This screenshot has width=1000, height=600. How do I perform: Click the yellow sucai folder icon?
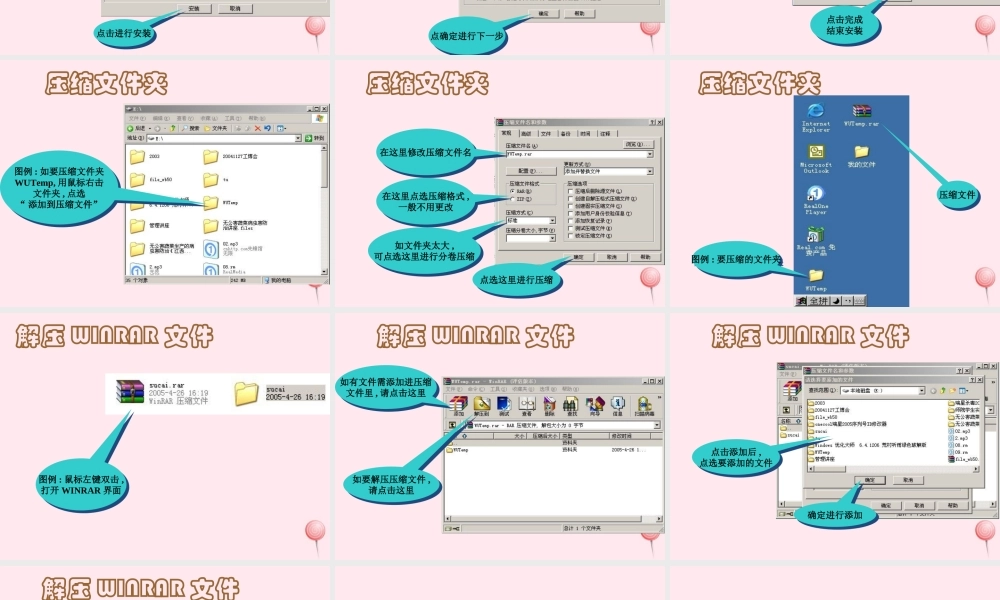tap(246, 393)
